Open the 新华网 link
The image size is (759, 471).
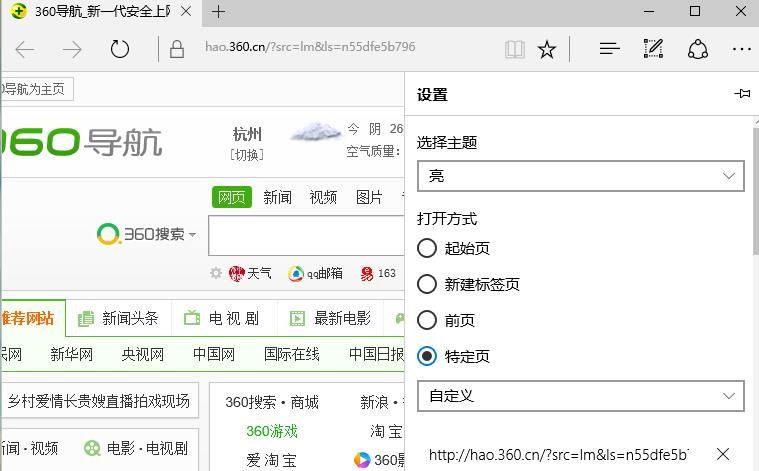click(72, 354)
